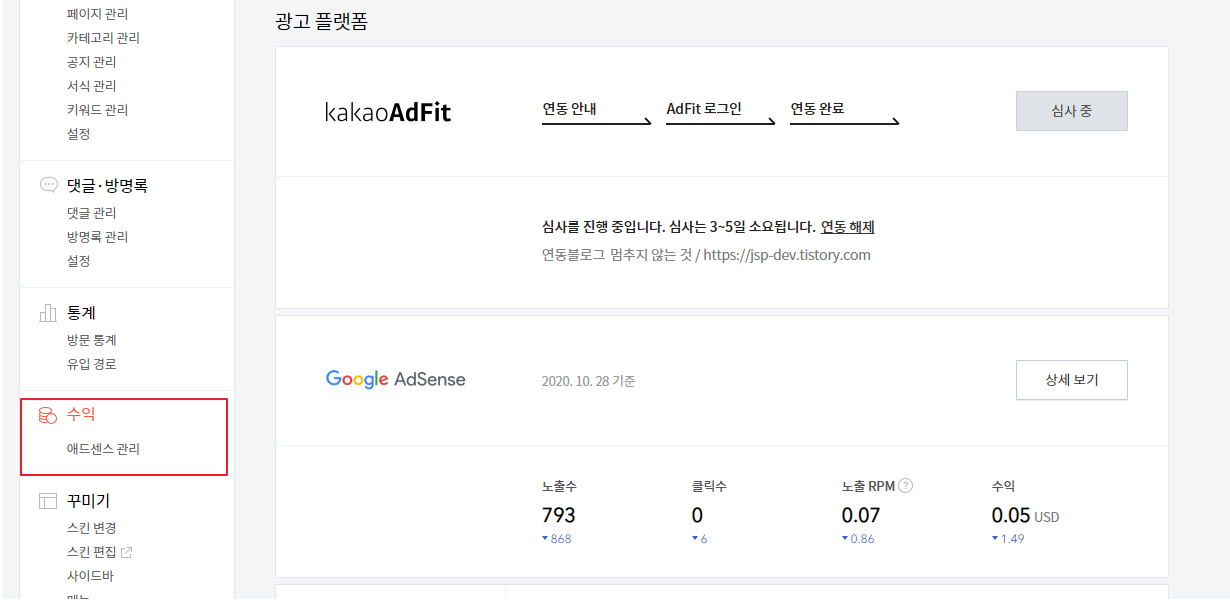This screenshot has height=604, width=1230.
Task: Click the 꾸미기 layout icon
Action: pos(48,501)
